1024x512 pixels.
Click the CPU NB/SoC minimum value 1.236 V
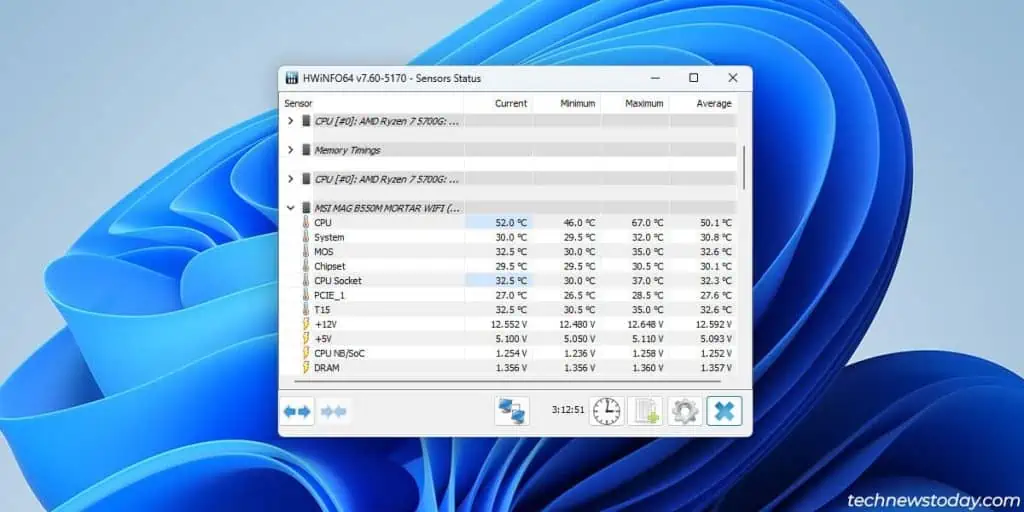click(578, 353)
